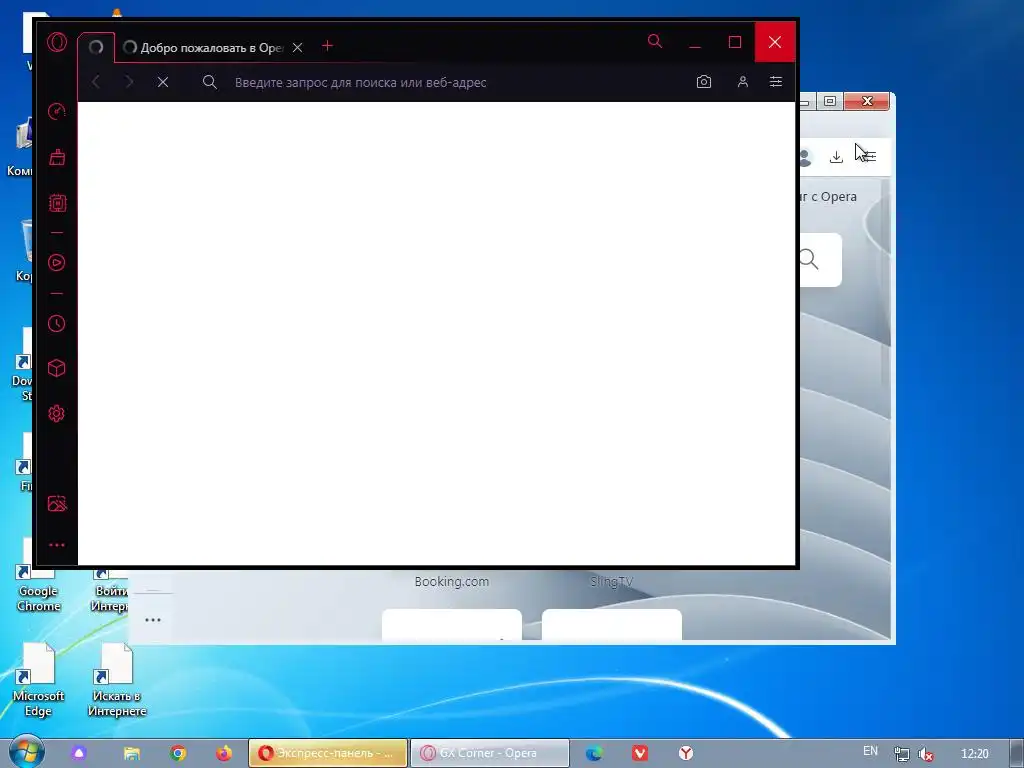Click EN language indicator in tray
The width and height of the screenshot is (1024, 768).
(871, 751)
